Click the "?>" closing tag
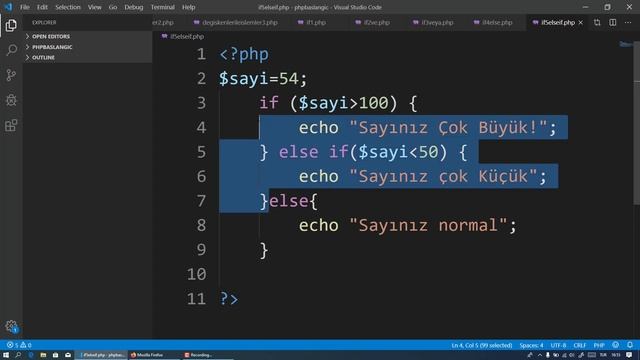The image size is (640, 360). (229, 299)
